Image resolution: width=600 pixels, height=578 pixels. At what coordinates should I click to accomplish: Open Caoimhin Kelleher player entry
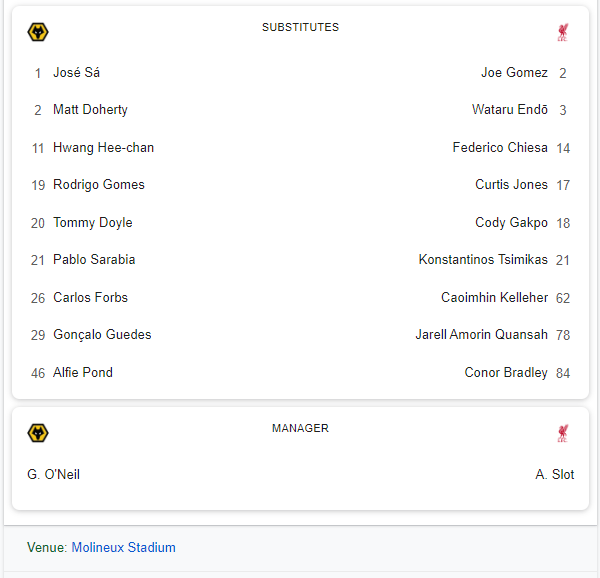tap(494, 297)
